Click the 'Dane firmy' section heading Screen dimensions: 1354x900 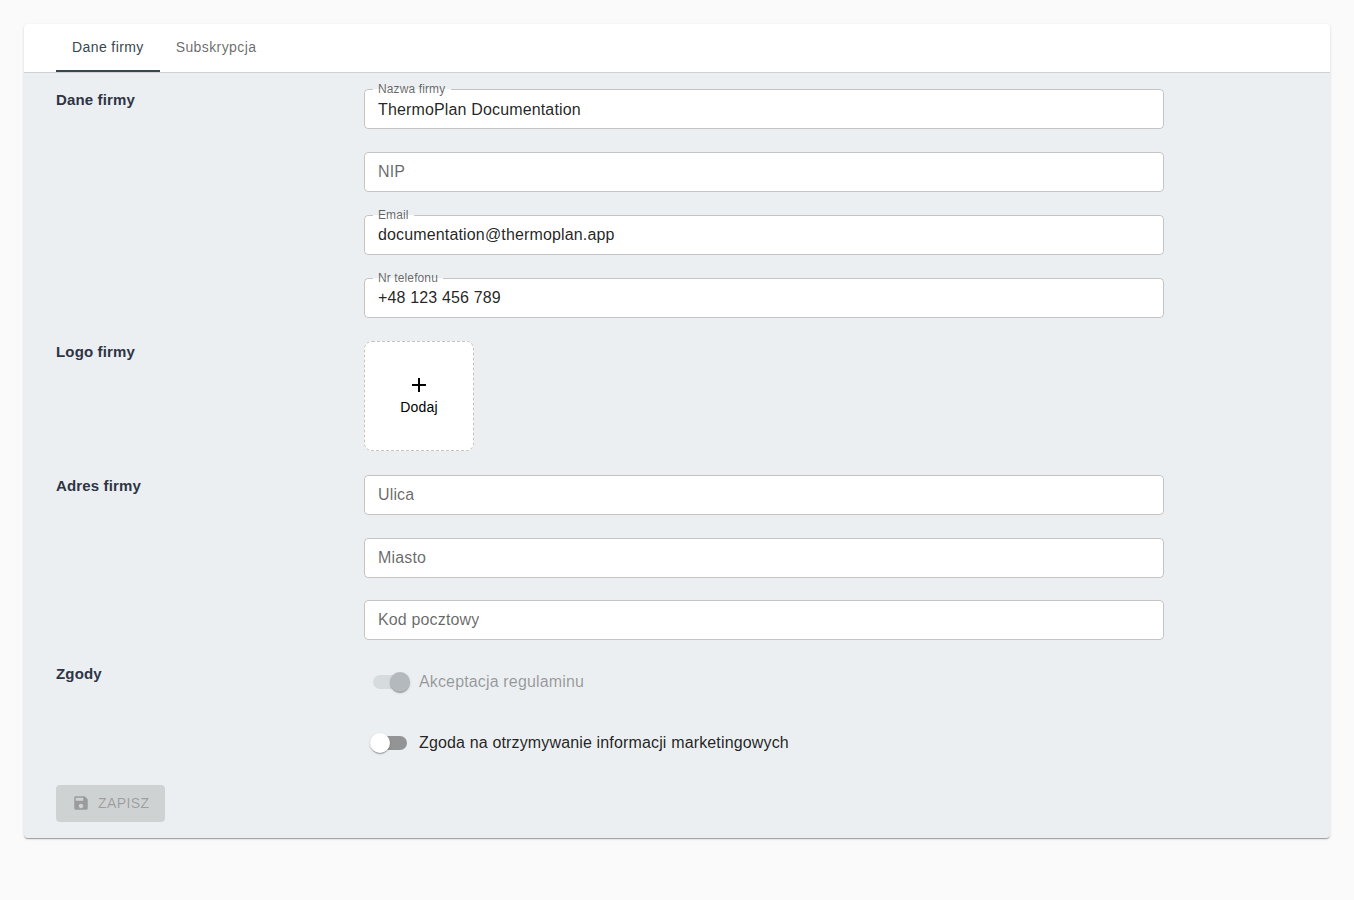[x=95, y=100]
